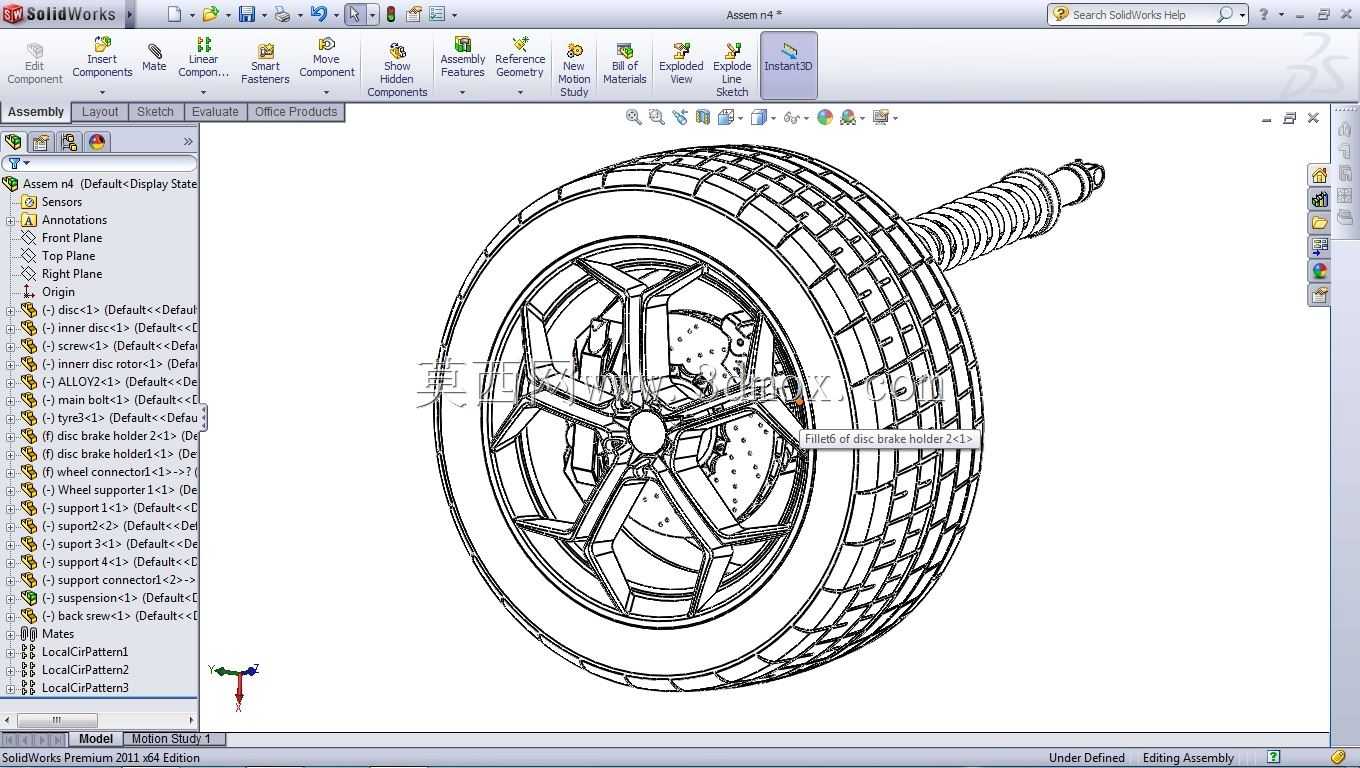Expand the LocalCirPattern1 tree node
This screenshot has width=1360, height=768.
(10, 652)
